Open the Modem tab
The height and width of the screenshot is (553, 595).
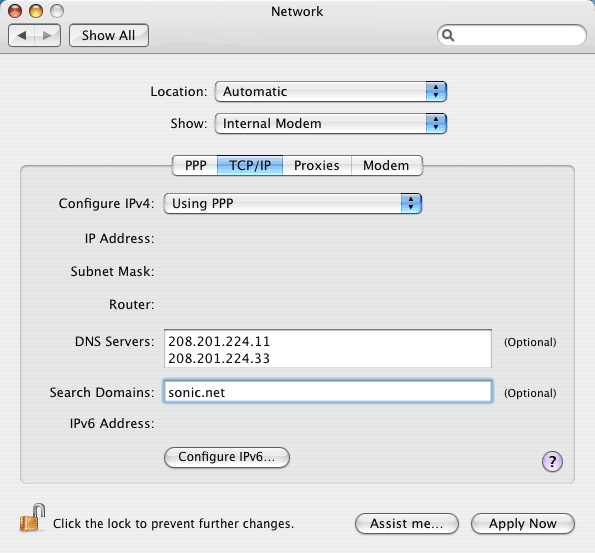click(x=387, y=165)
